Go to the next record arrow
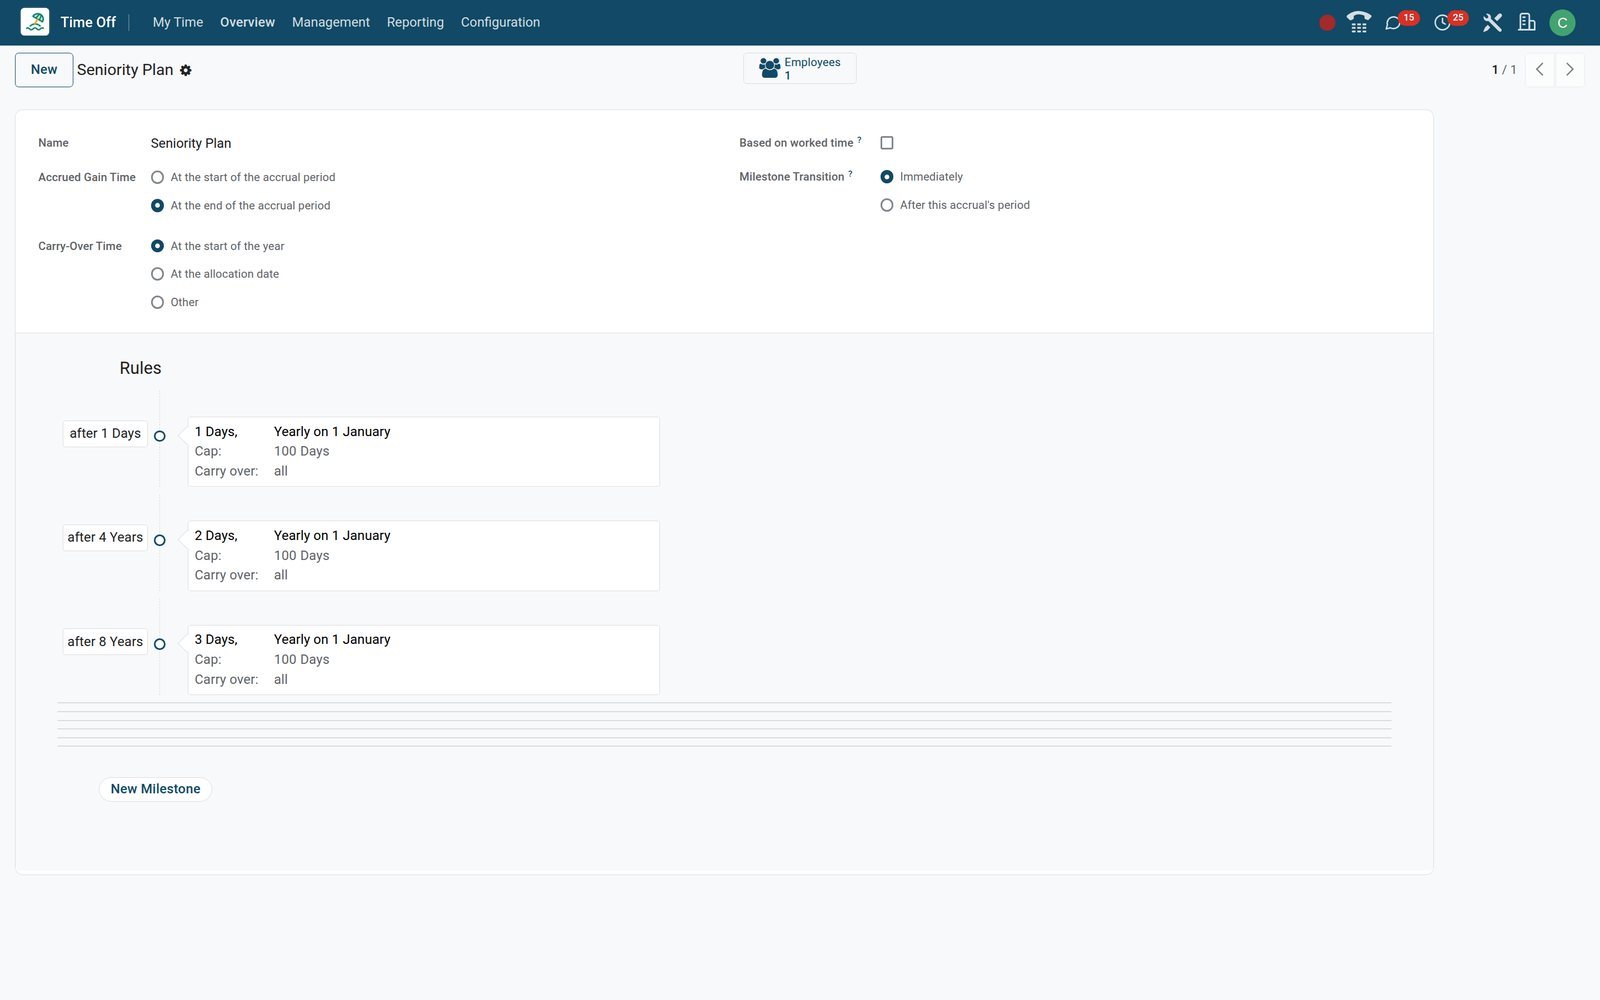The width and height of the screenshot is (1600, 1000). [1570, 70]
